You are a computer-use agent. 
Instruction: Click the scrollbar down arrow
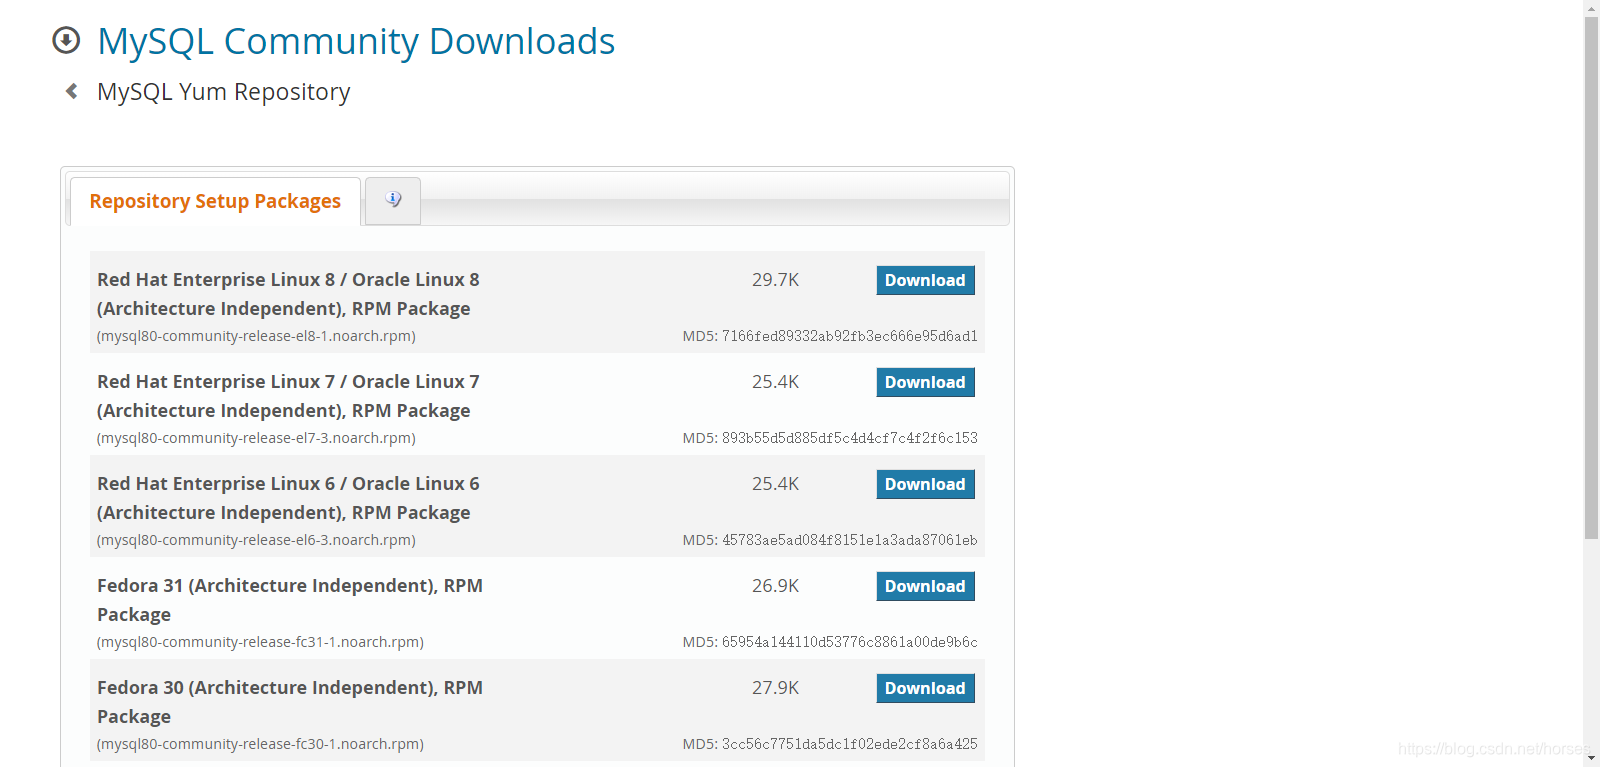point(1591,759)
